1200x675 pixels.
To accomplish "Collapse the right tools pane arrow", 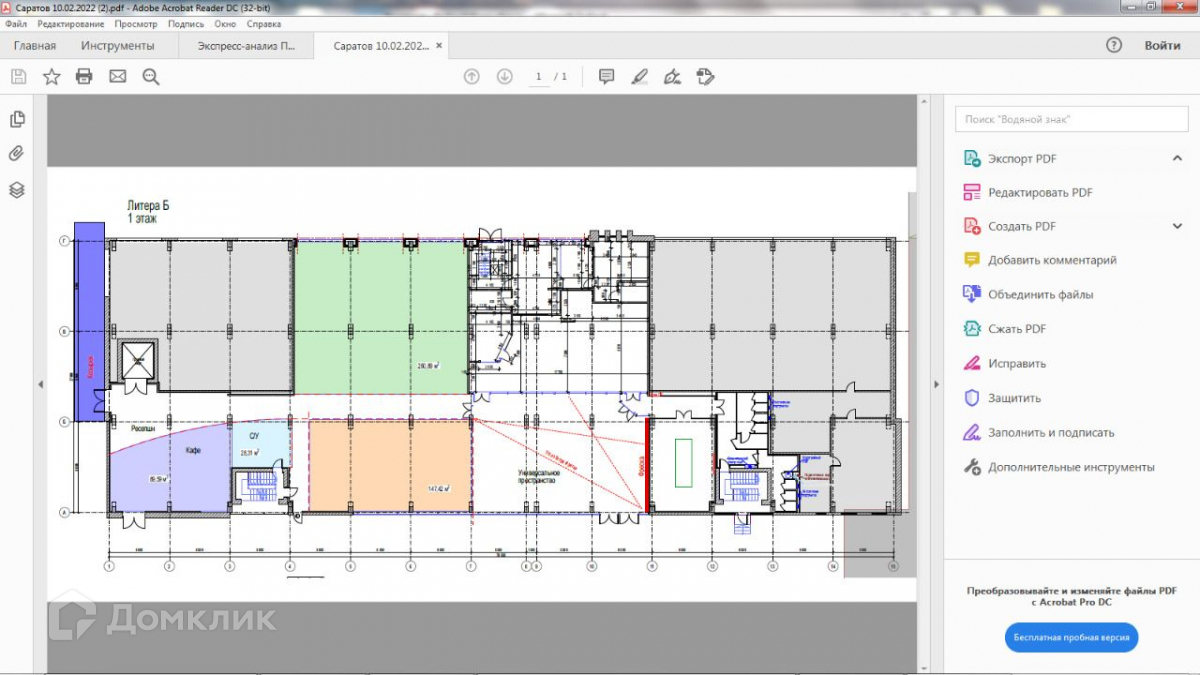I will (x=935, y=385).
